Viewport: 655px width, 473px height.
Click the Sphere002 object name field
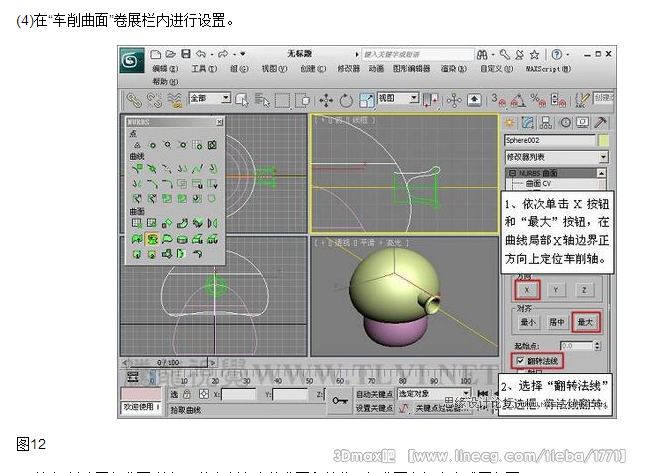(550, 140)
